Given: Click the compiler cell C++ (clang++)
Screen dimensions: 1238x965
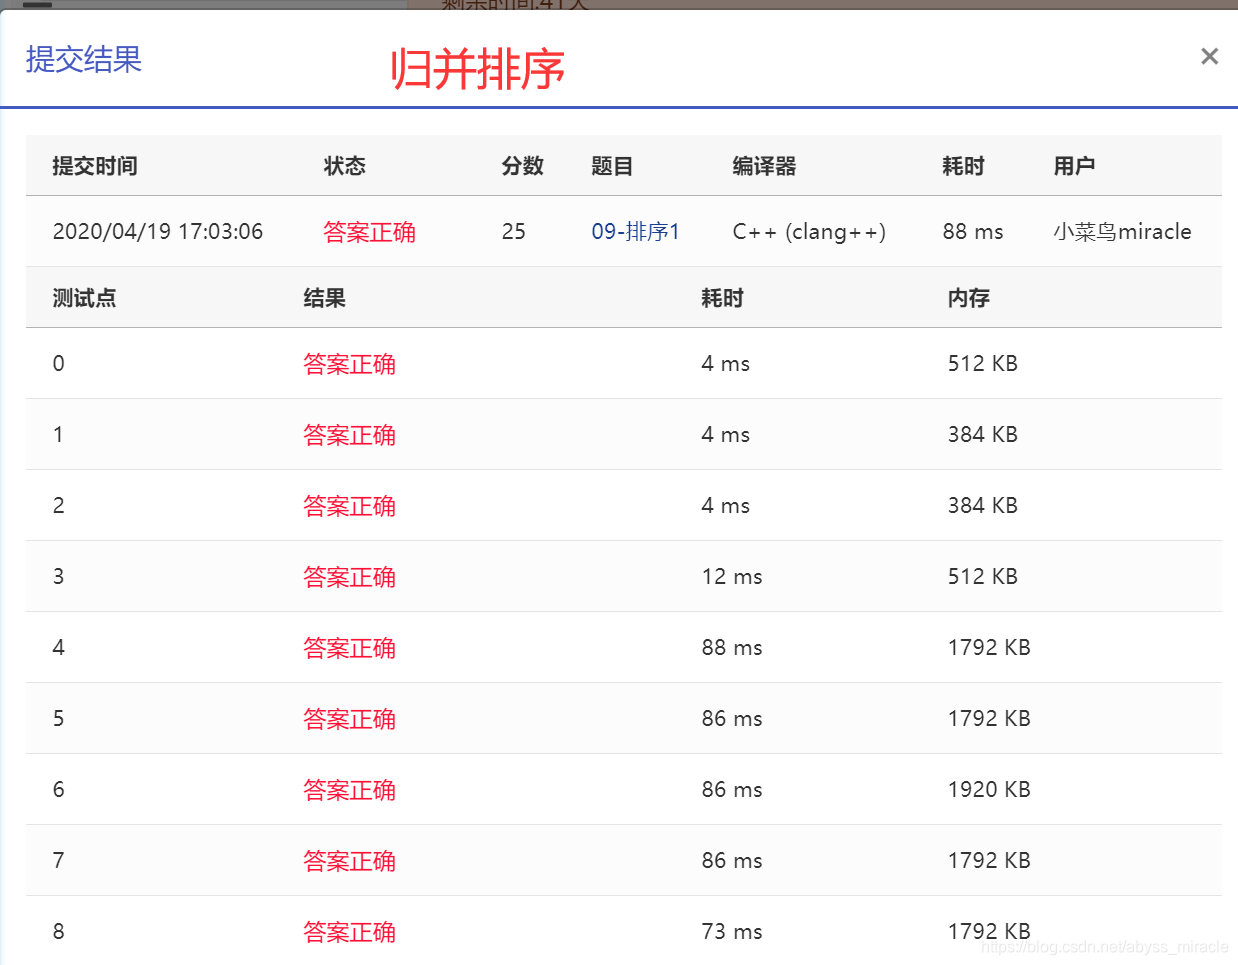Looking at the screenshot, I should [x=809, y=232].
